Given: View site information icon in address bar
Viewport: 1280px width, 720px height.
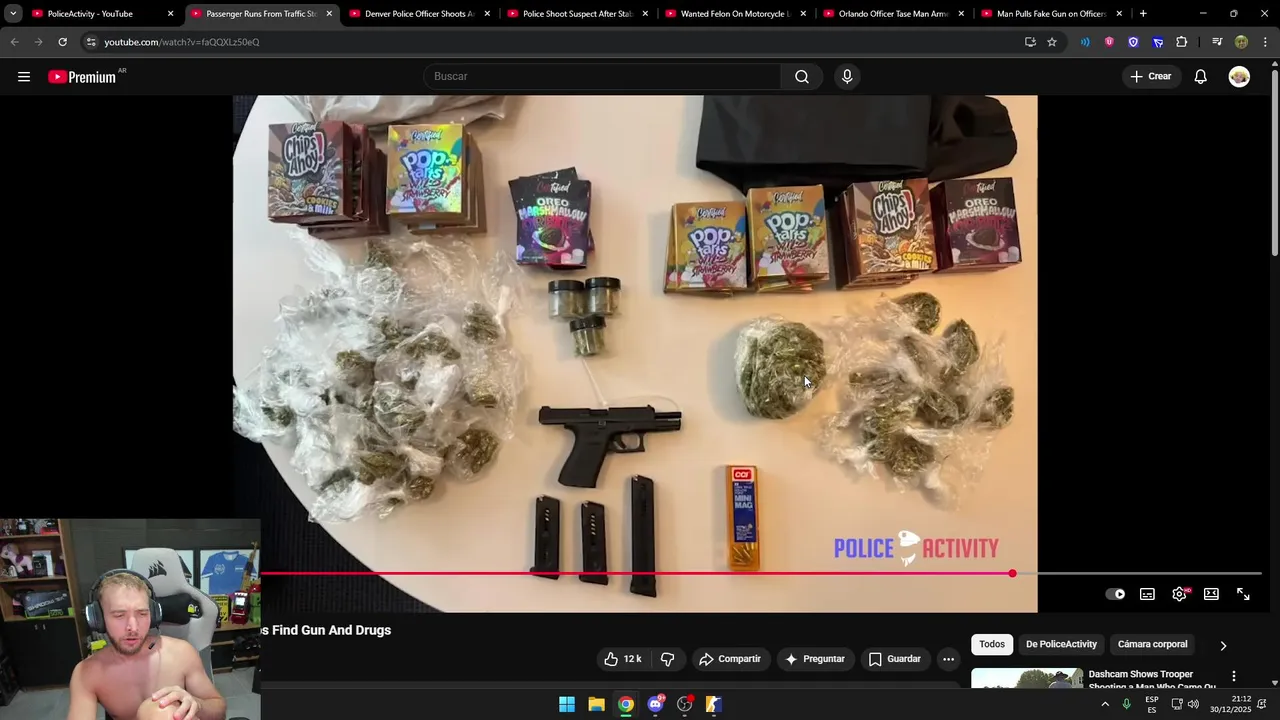Looking at the screenshot, I should (x=91, y=42).
